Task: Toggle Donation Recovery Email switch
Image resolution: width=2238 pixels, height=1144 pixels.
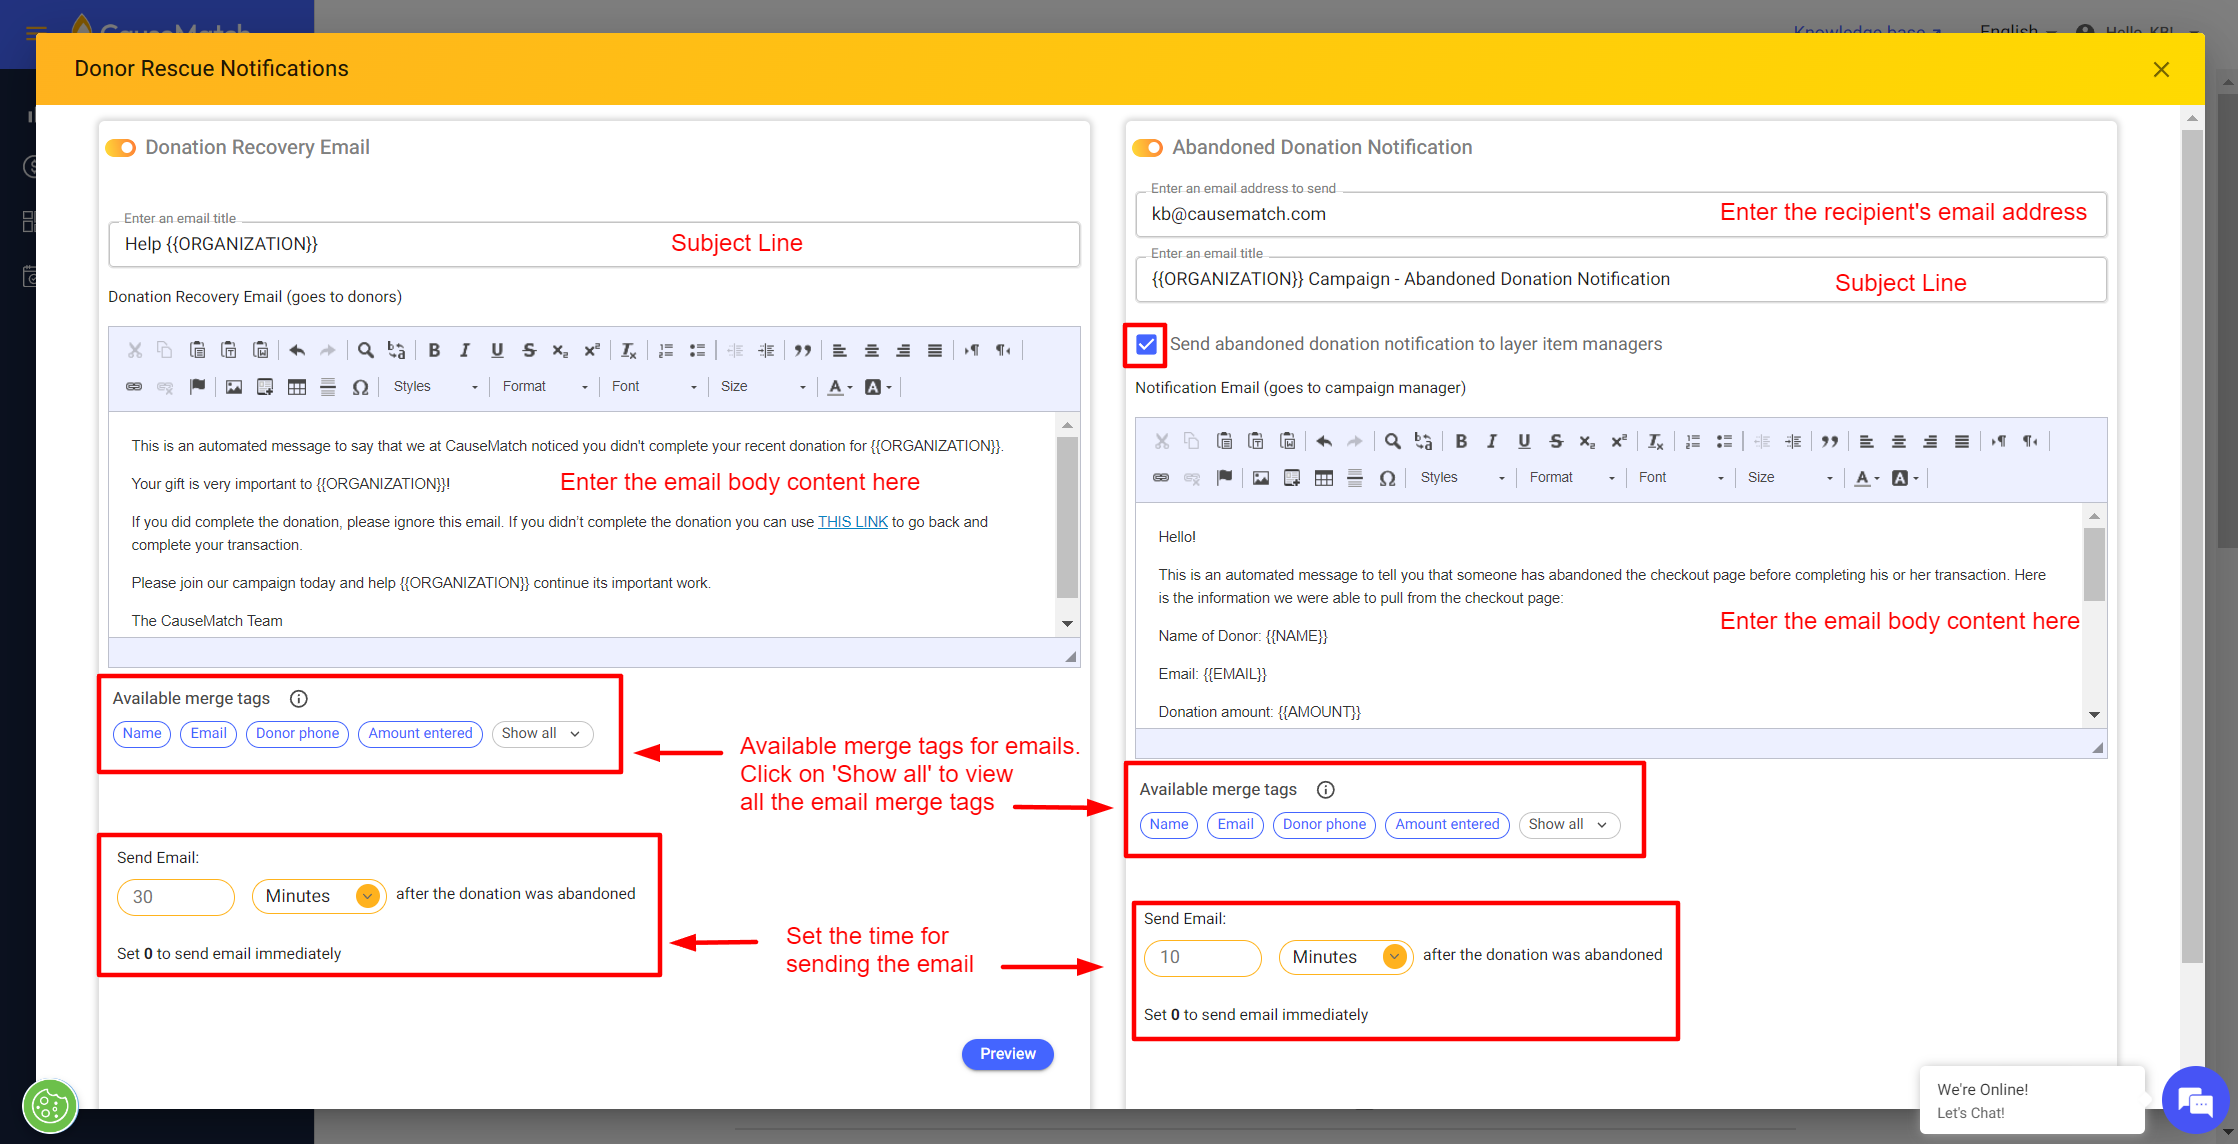Action: click(121, 148)
